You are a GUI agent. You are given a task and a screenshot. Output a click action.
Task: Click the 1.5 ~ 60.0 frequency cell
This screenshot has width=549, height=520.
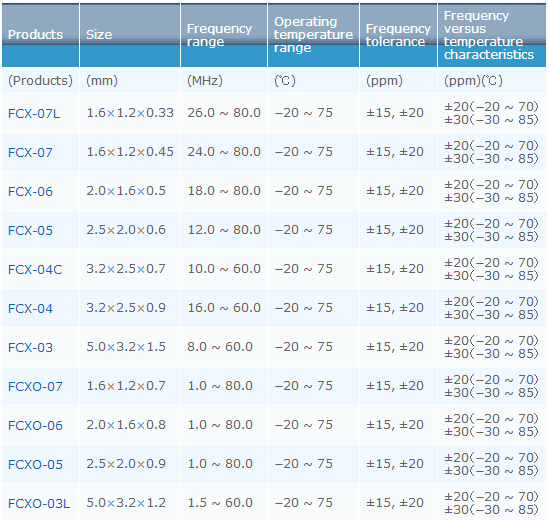pos(224,503)
